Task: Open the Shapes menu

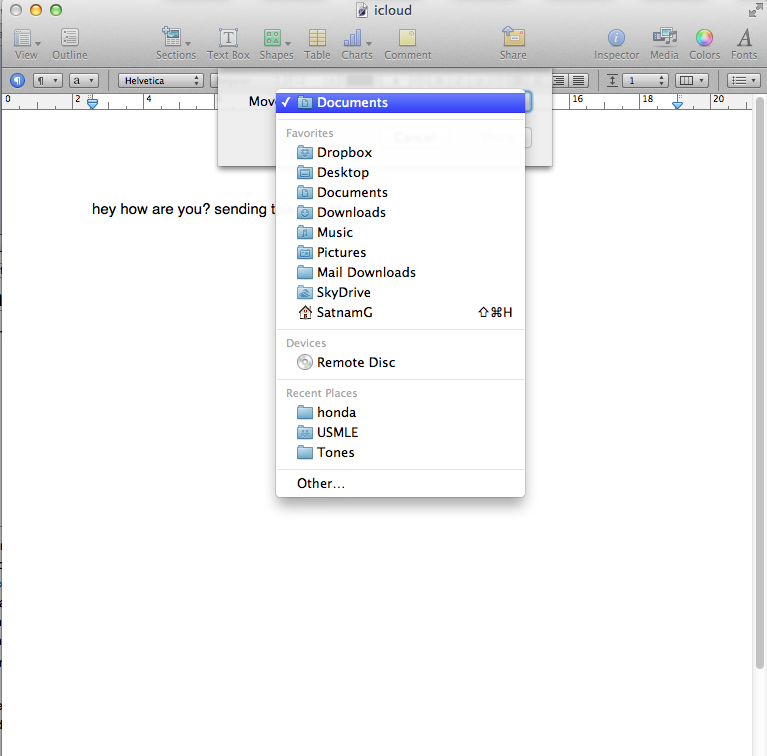Action: coord(276,43)
